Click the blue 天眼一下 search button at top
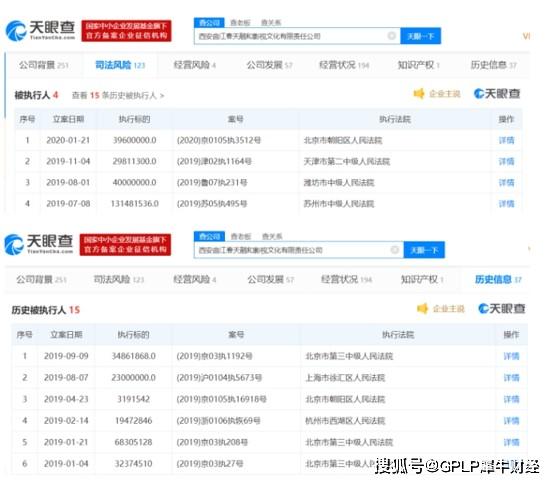This screenshot has height=483, width=554. pyautogui.click(x=420, y=36)
